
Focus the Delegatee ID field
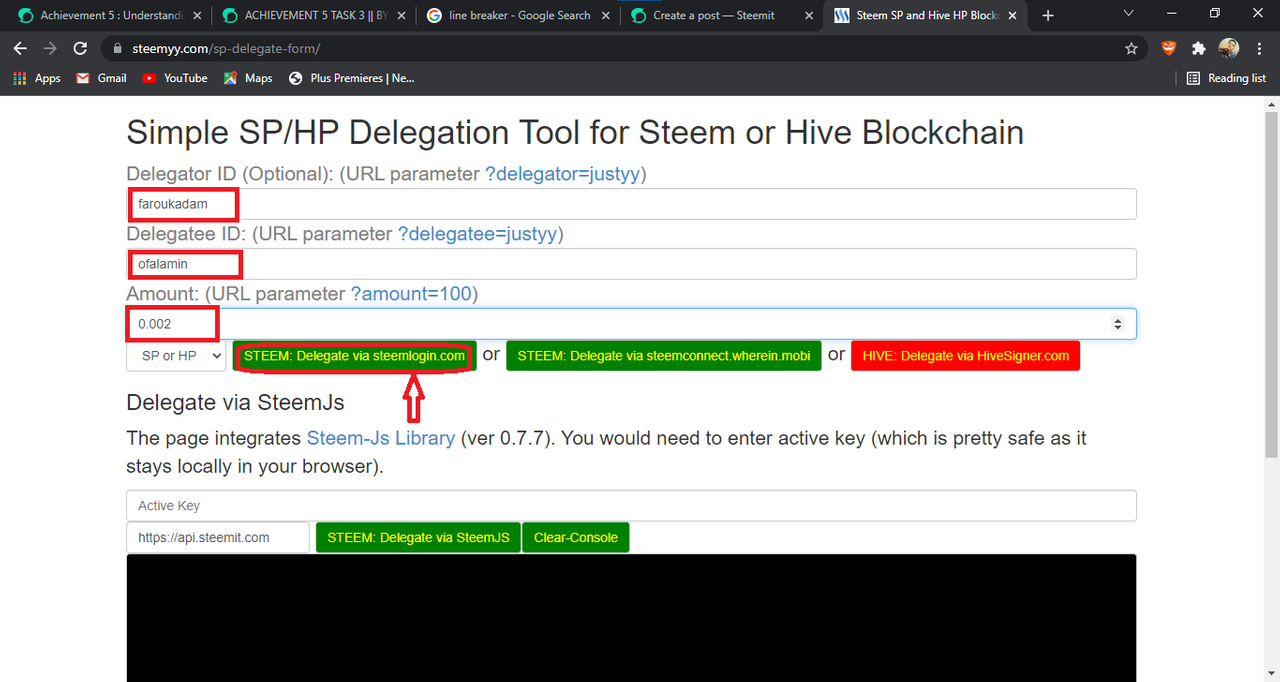click(631, 264)
